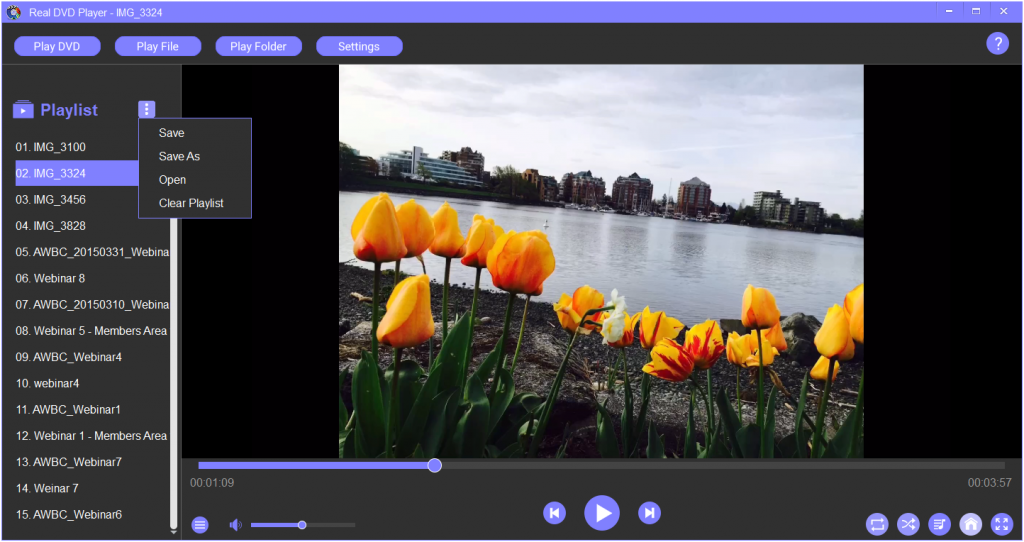Start playback with the Play button
Image resolution: width=1024 pixels, height=542 pixels.
pos(601,513)
